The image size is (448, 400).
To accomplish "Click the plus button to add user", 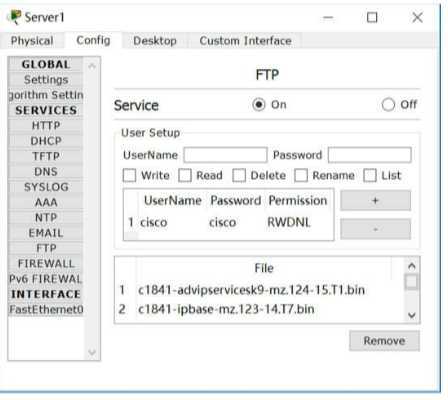I will [x=375, y=200].
